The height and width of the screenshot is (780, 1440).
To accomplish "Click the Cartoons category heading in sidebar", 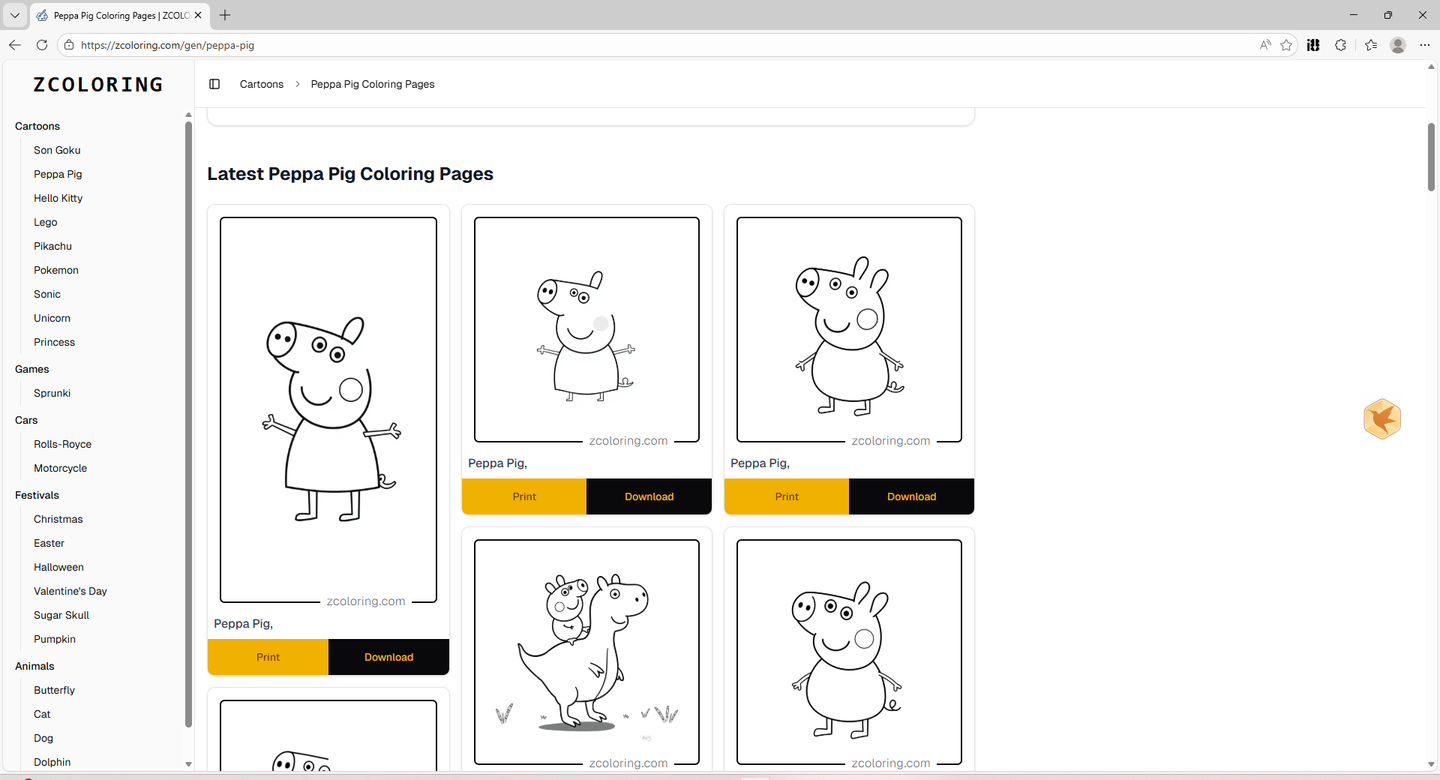I will tap(37, 126).
